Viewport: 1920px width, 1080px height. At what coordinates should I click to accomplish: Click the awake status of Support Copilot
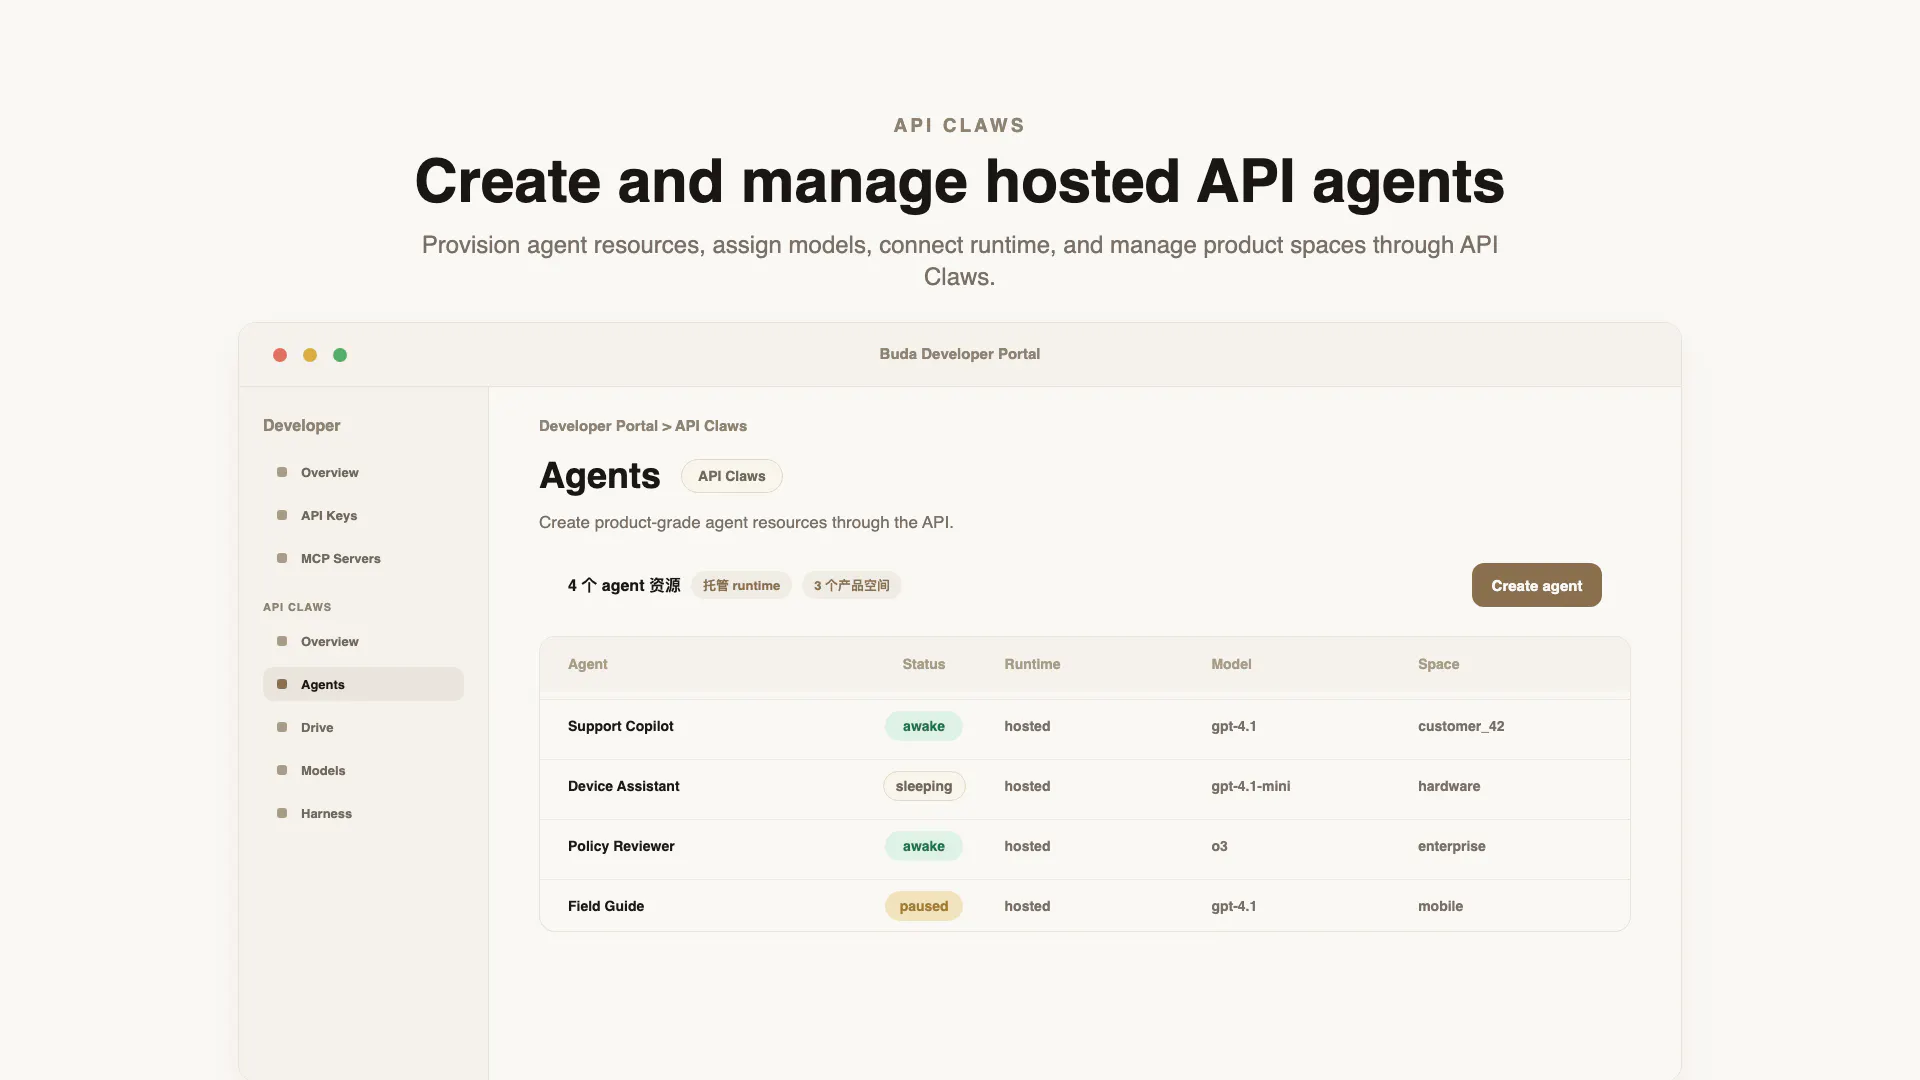[923, 726]
